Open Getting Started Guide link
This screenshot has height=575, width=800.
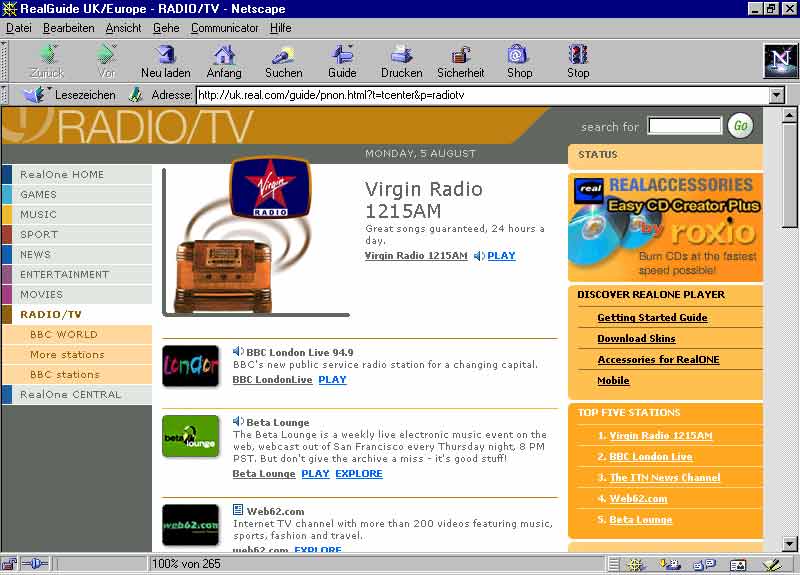652,317
